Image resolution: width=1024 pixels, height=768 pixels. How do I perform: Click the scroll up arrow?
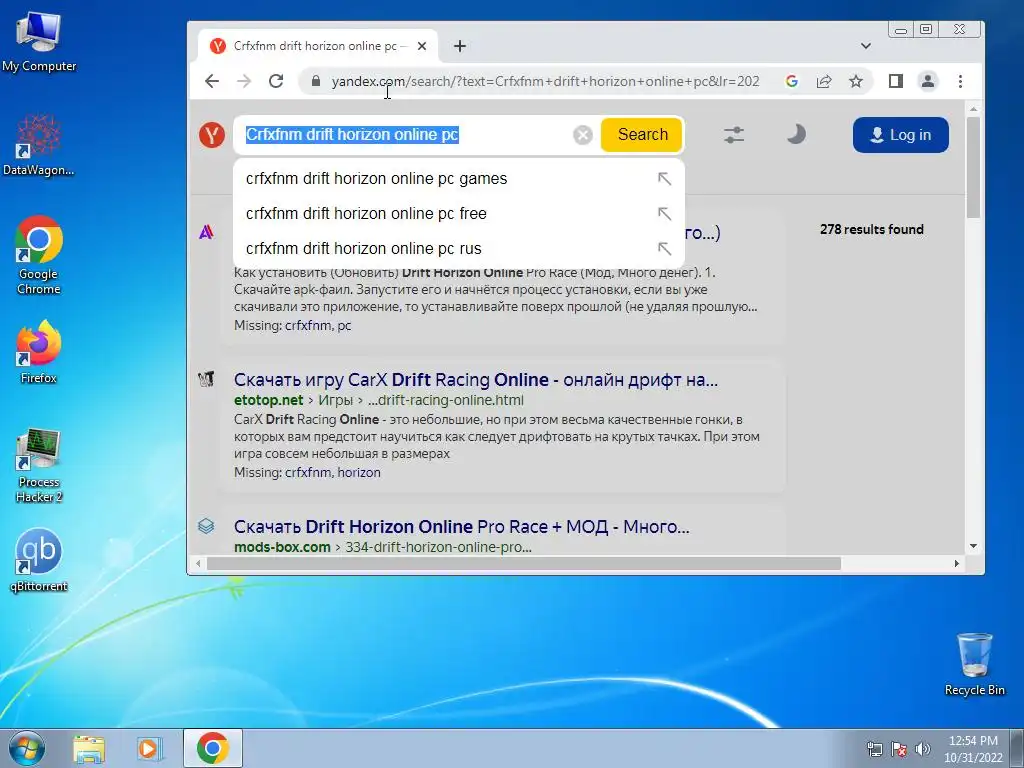(973, 109)
